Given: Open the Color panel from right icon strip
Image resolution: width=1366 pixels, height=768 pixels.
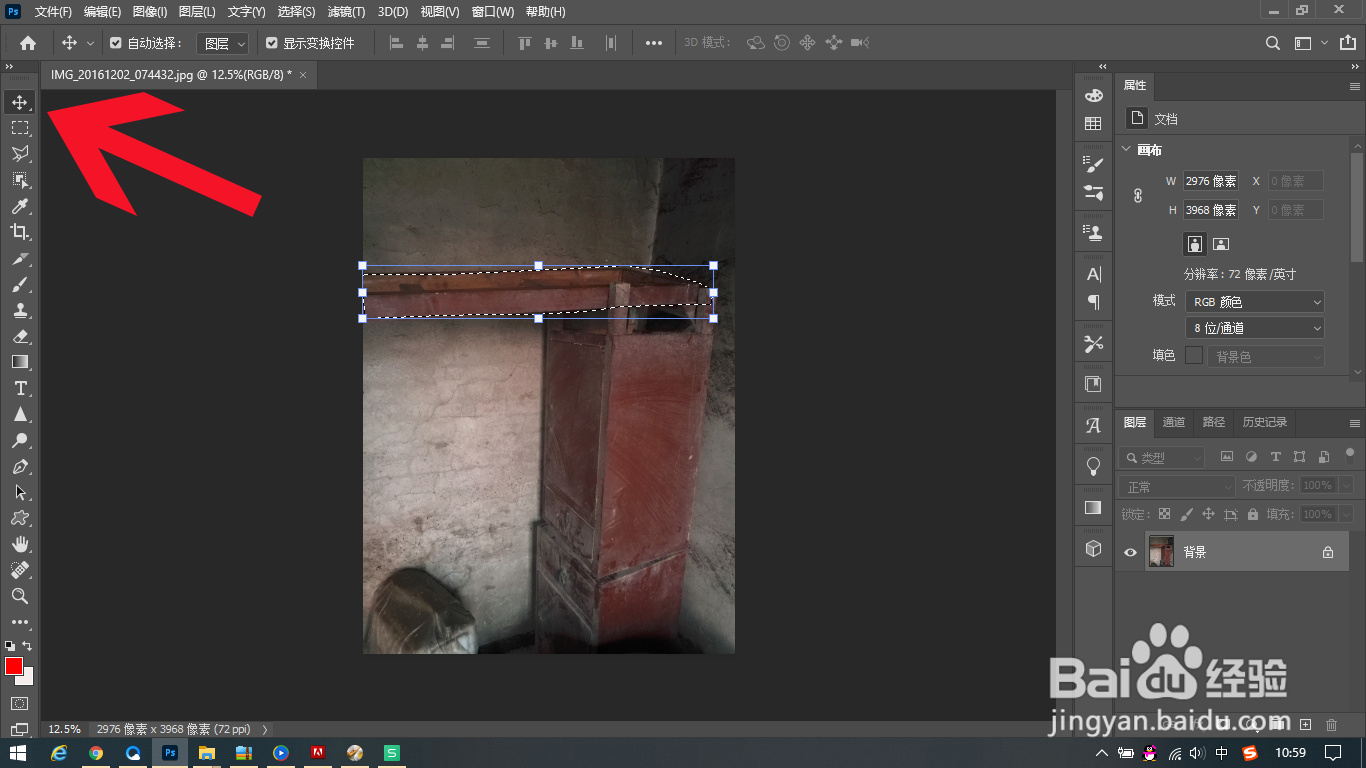Looking at the screenshot, I should (x=1093, y=94).
